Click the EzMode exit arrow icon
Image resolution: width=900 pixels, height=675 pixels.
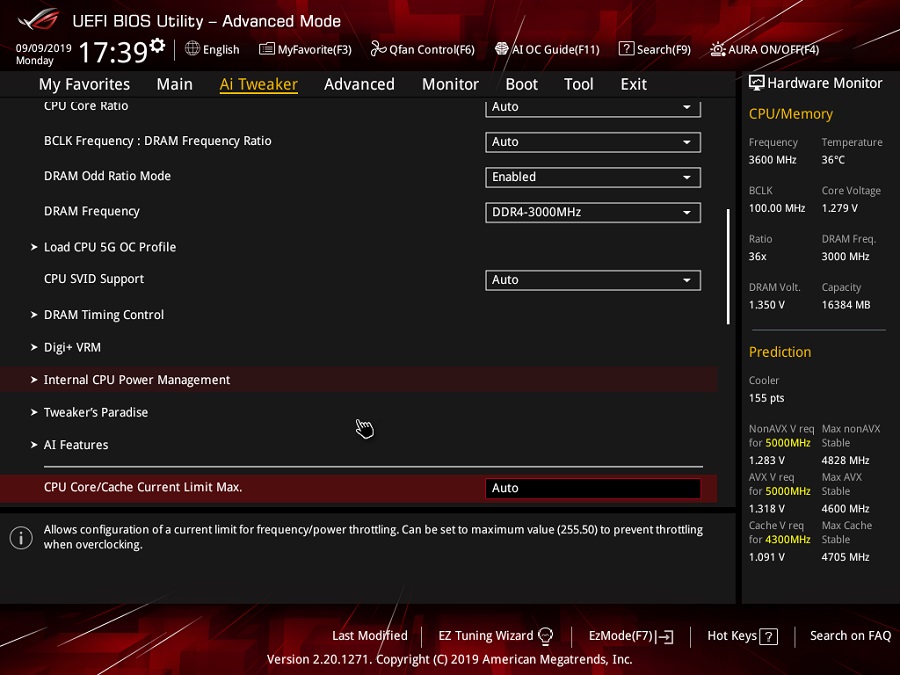pyautogui.click(x=665, y=636)
